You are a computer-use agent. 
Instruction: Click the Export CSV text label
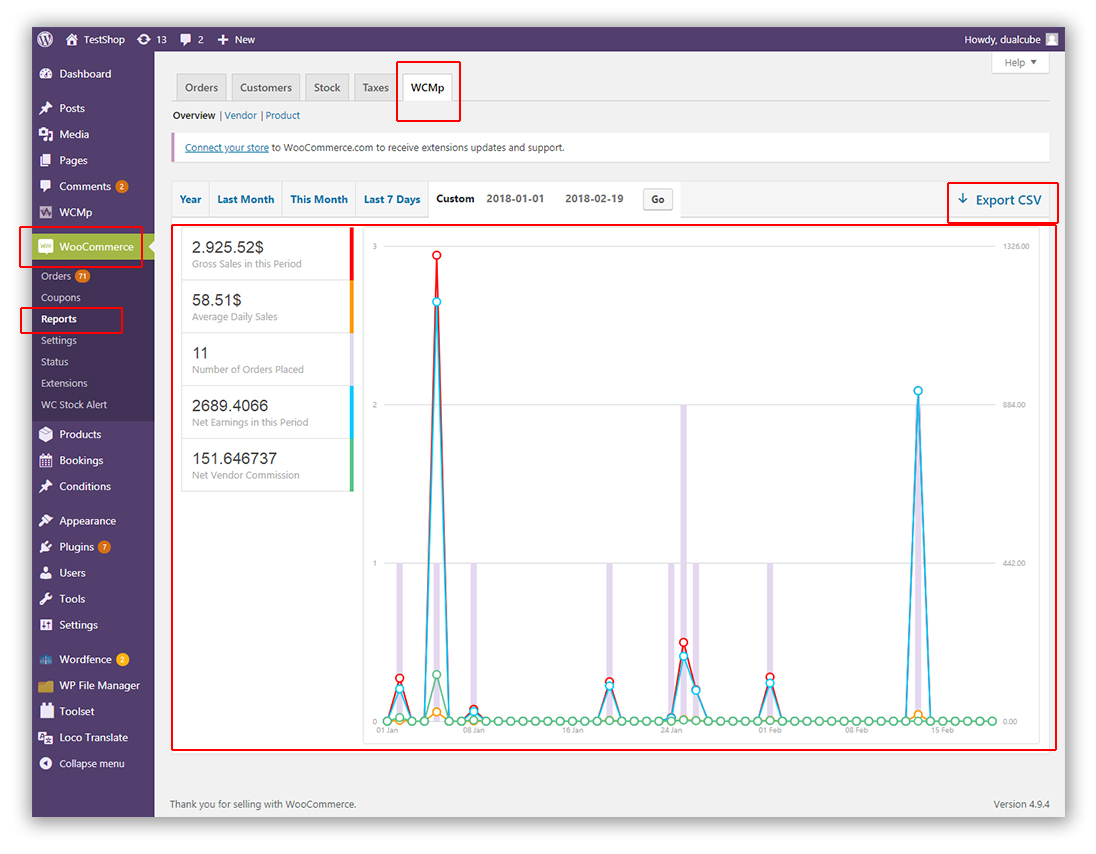(x=1008, y=200)
